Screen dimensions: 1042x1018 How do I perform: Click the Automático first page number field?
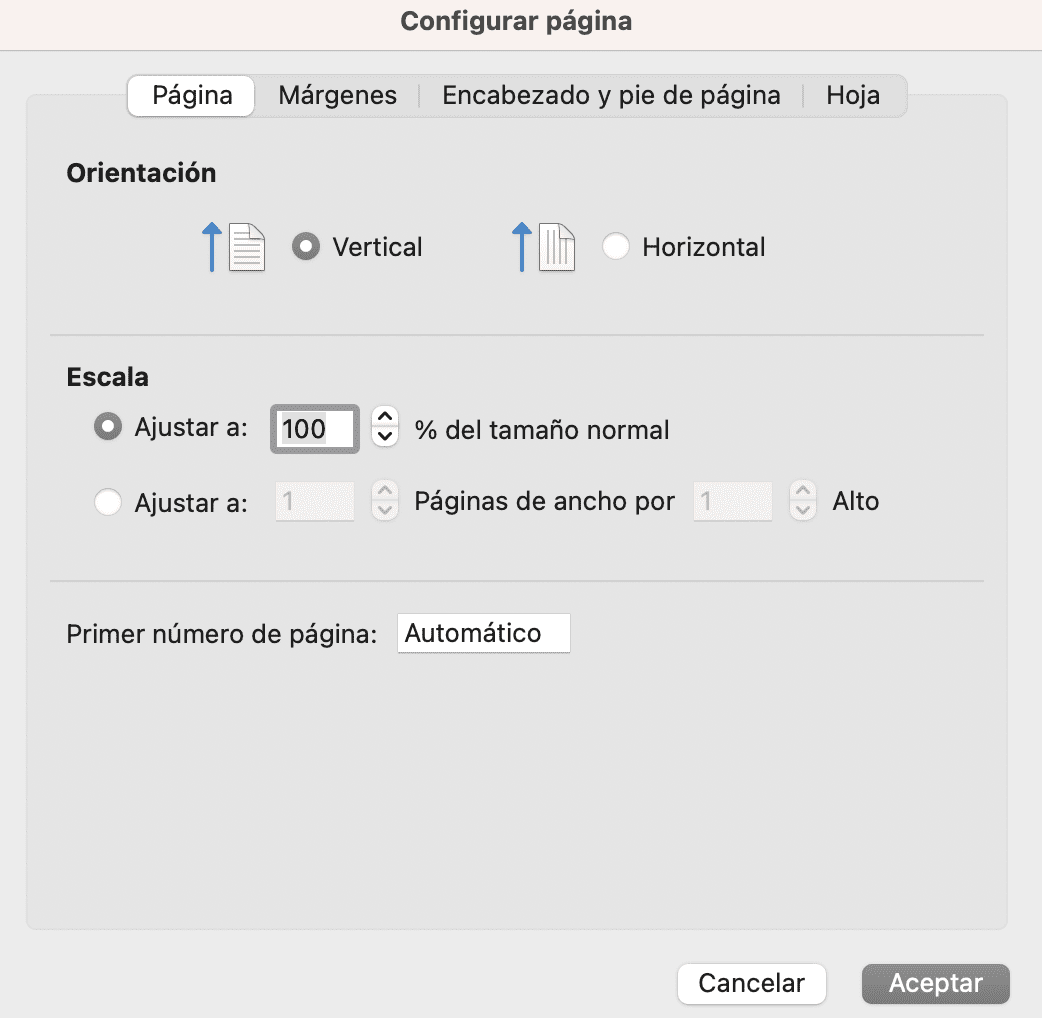[x=483, y=632]
